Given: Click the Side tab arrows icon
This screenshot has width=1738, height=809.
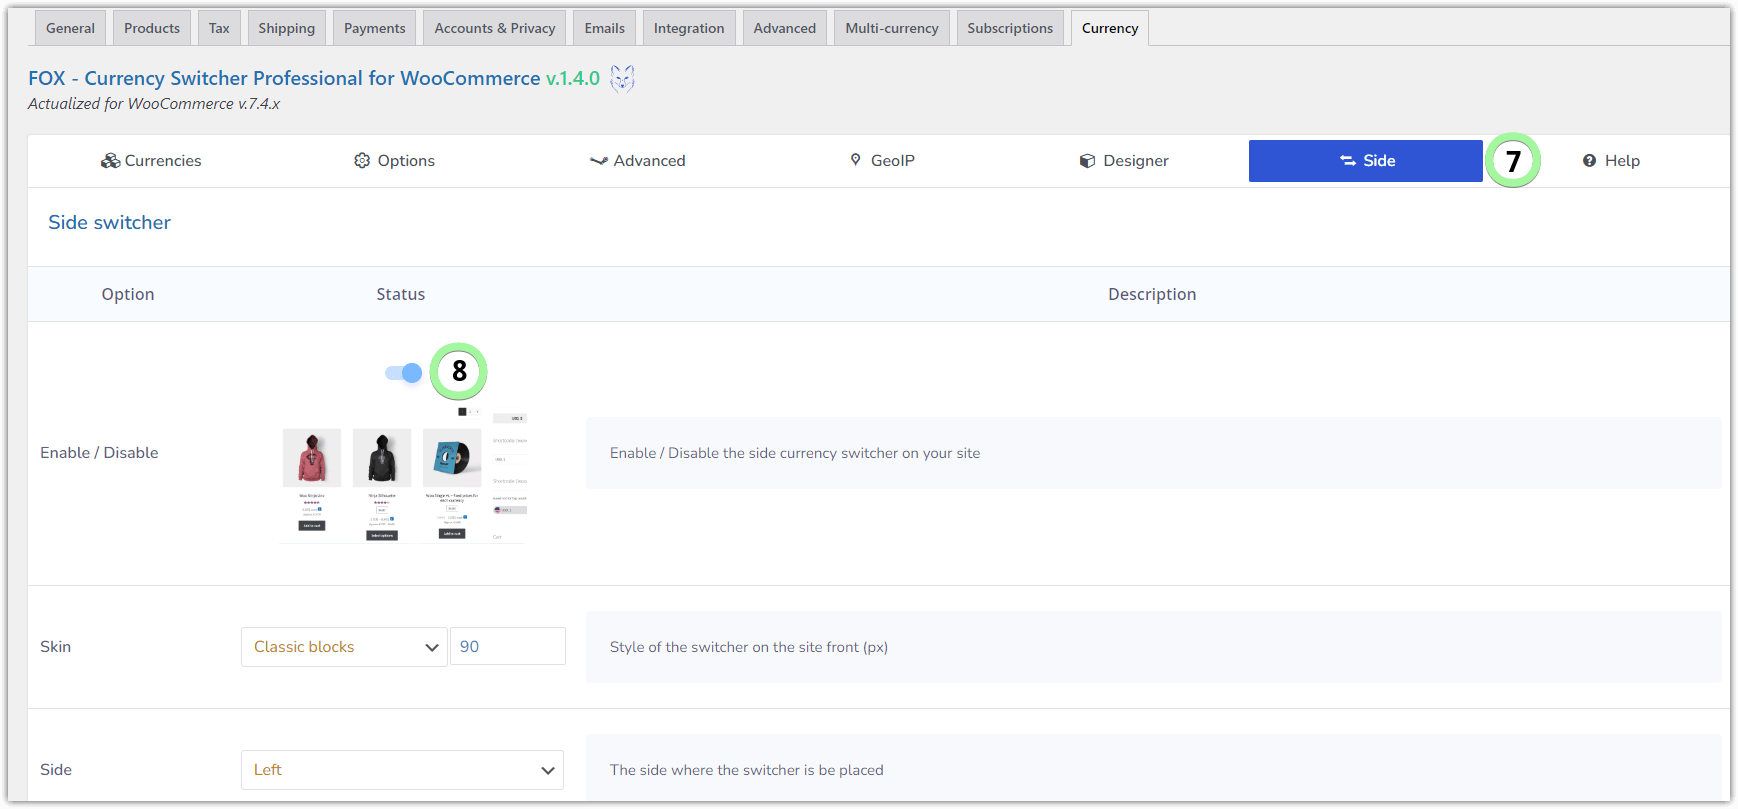Looking at the screenshot, I should point(1348,161).
